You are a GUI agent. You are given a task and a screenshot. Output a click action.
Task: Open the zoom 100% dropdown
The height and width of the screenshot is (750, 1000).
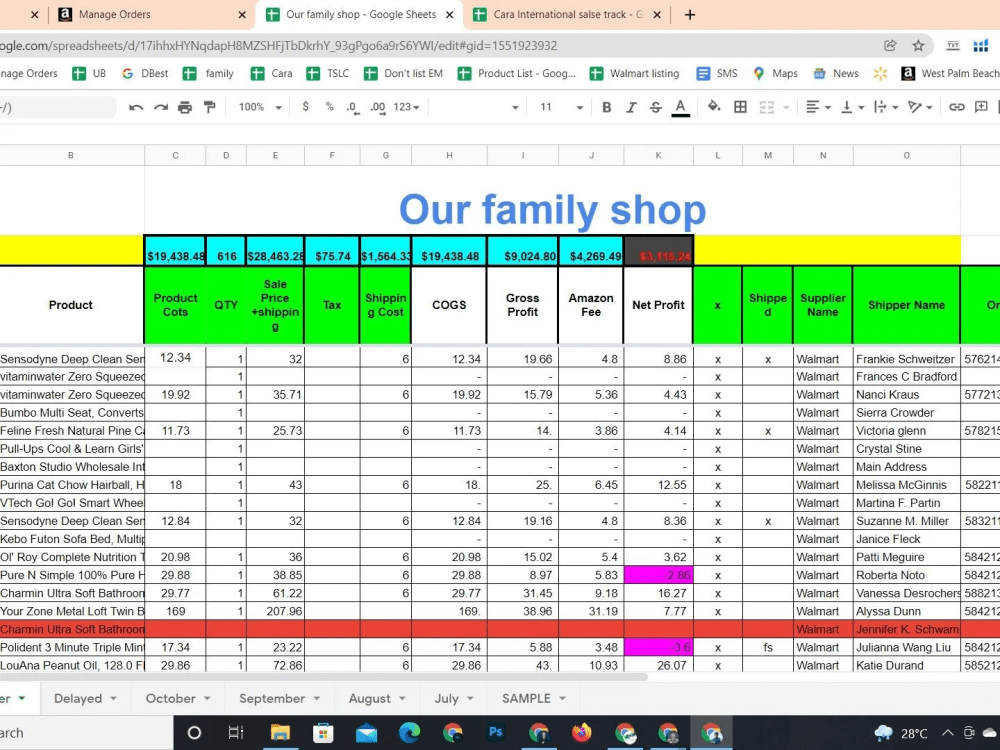coord(260,107)
